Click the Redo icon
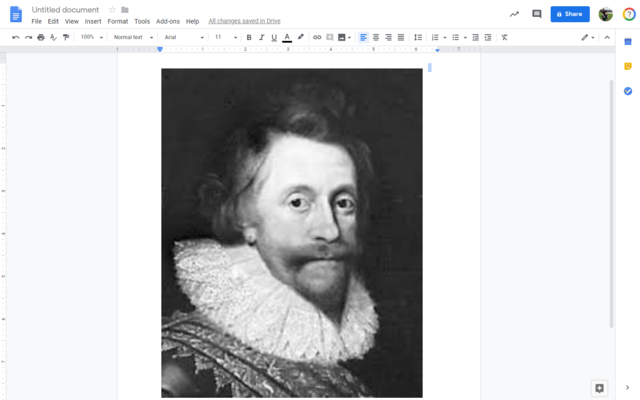Screen dimensions: 640x400 [28, 37]
